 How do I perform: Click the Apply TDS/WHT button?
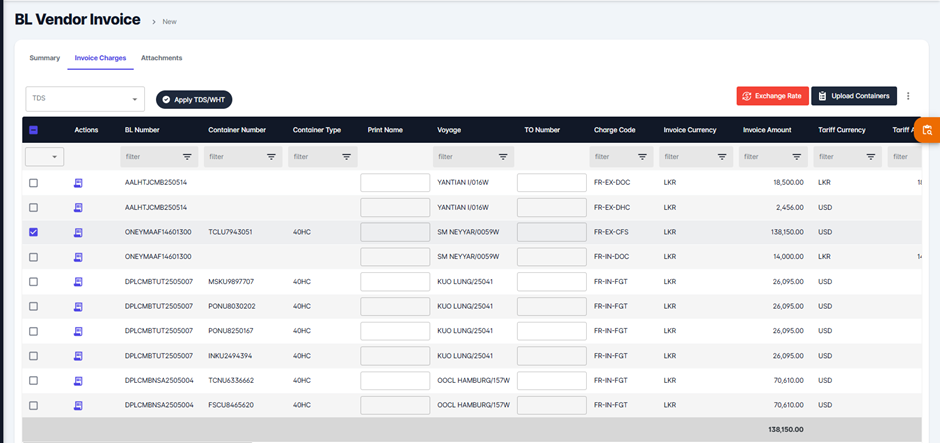(x=194, y=99)
